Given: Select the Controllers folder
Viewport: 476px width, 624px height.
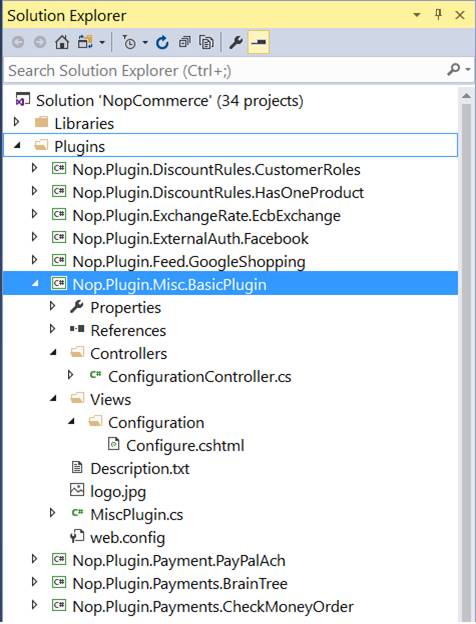Looking at the screenshot, I should [x=129, y=354].
